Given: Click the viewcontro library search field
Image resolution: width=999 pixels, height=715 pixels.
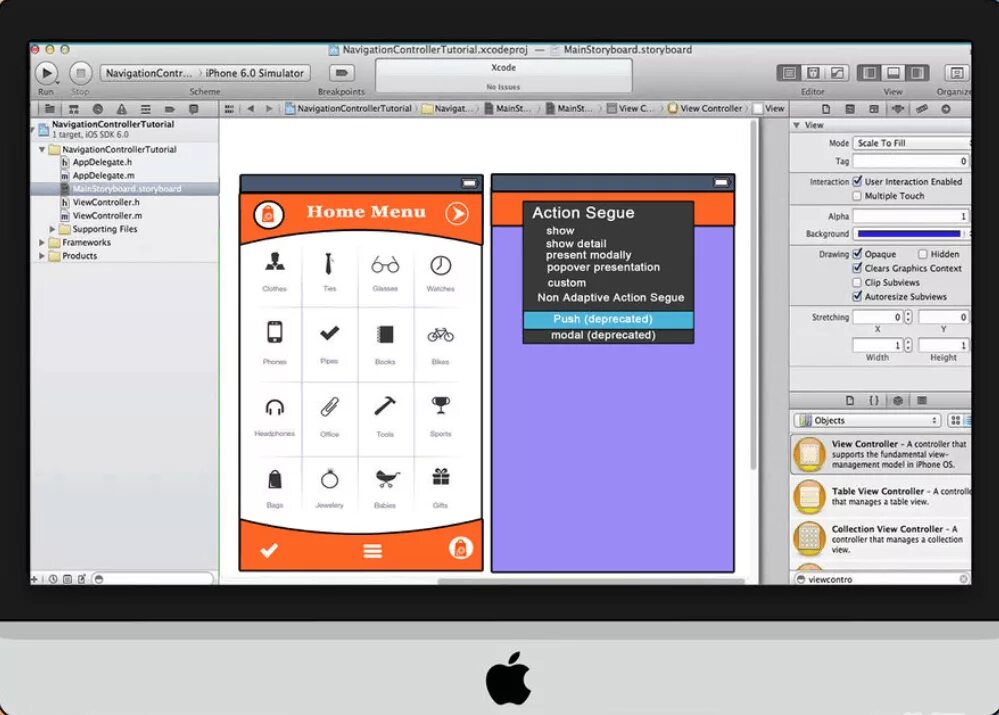Looking at the screenshot, I should pyautogui.click(x=882, y=579).
